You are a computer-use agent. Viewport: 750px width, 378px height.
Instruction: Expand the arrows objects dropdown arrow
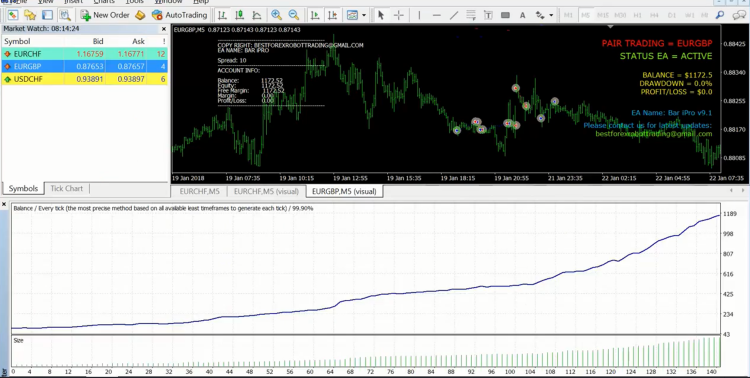[x=551, y=15]
